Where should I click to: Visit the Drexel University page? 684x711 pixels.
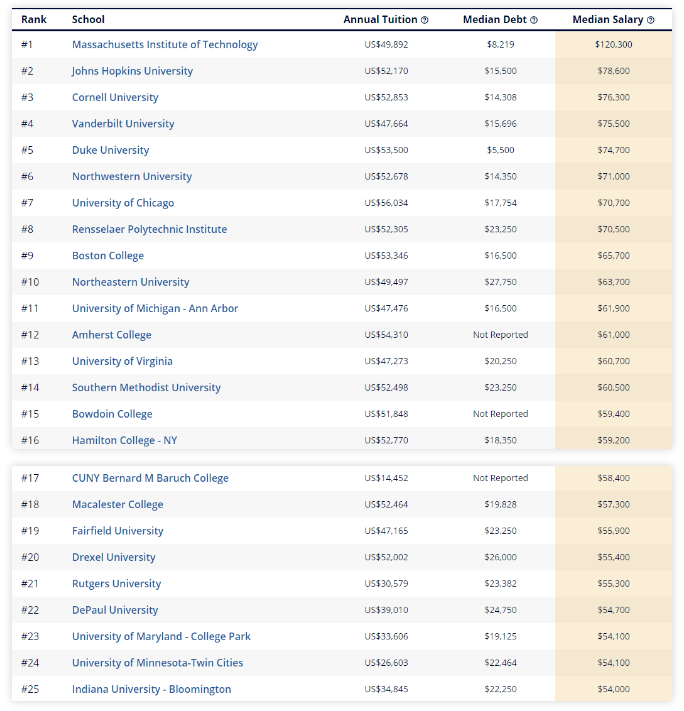113,557
